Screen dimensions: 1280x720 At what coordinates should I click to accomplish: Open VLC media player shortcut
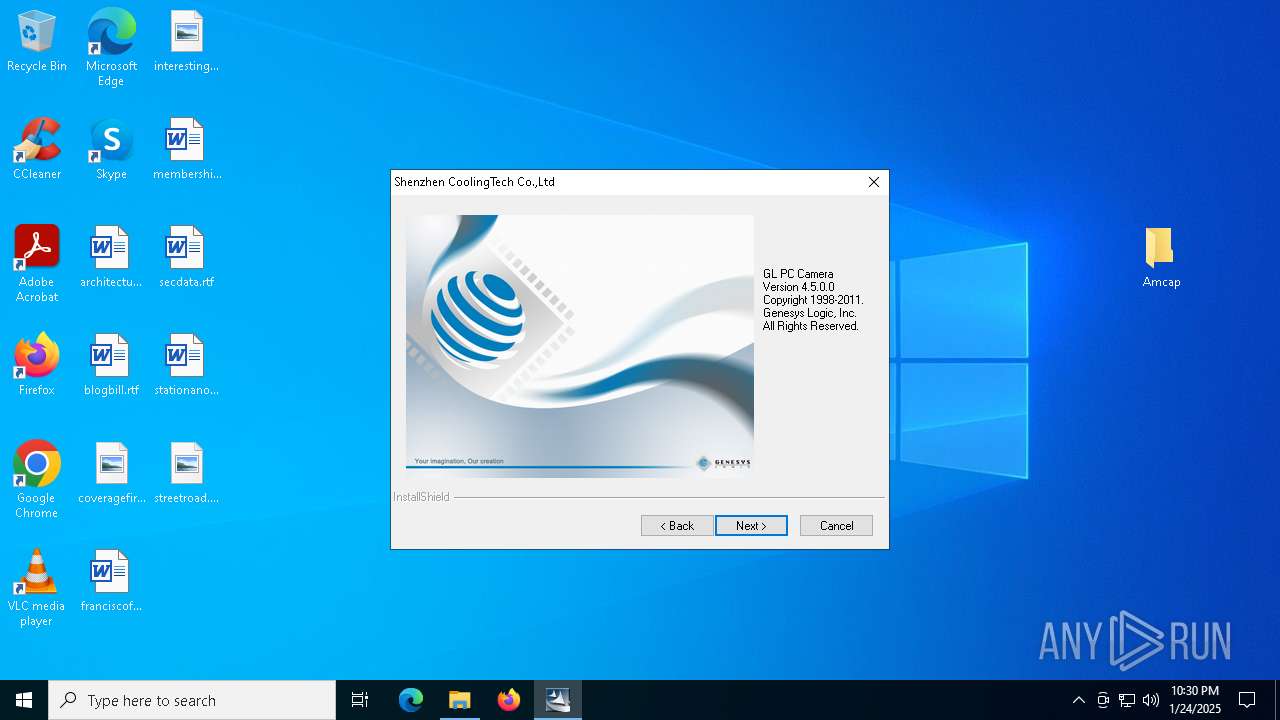coord(37,588)
